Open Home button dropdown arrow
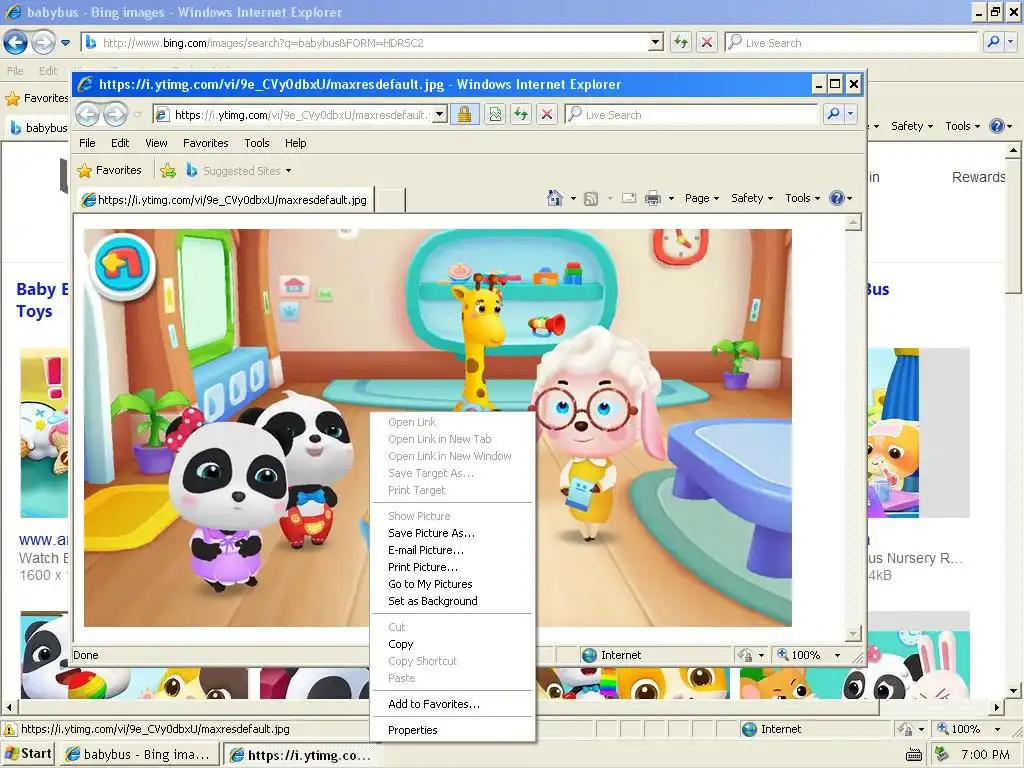The image size is (1024, 768). 573,199
